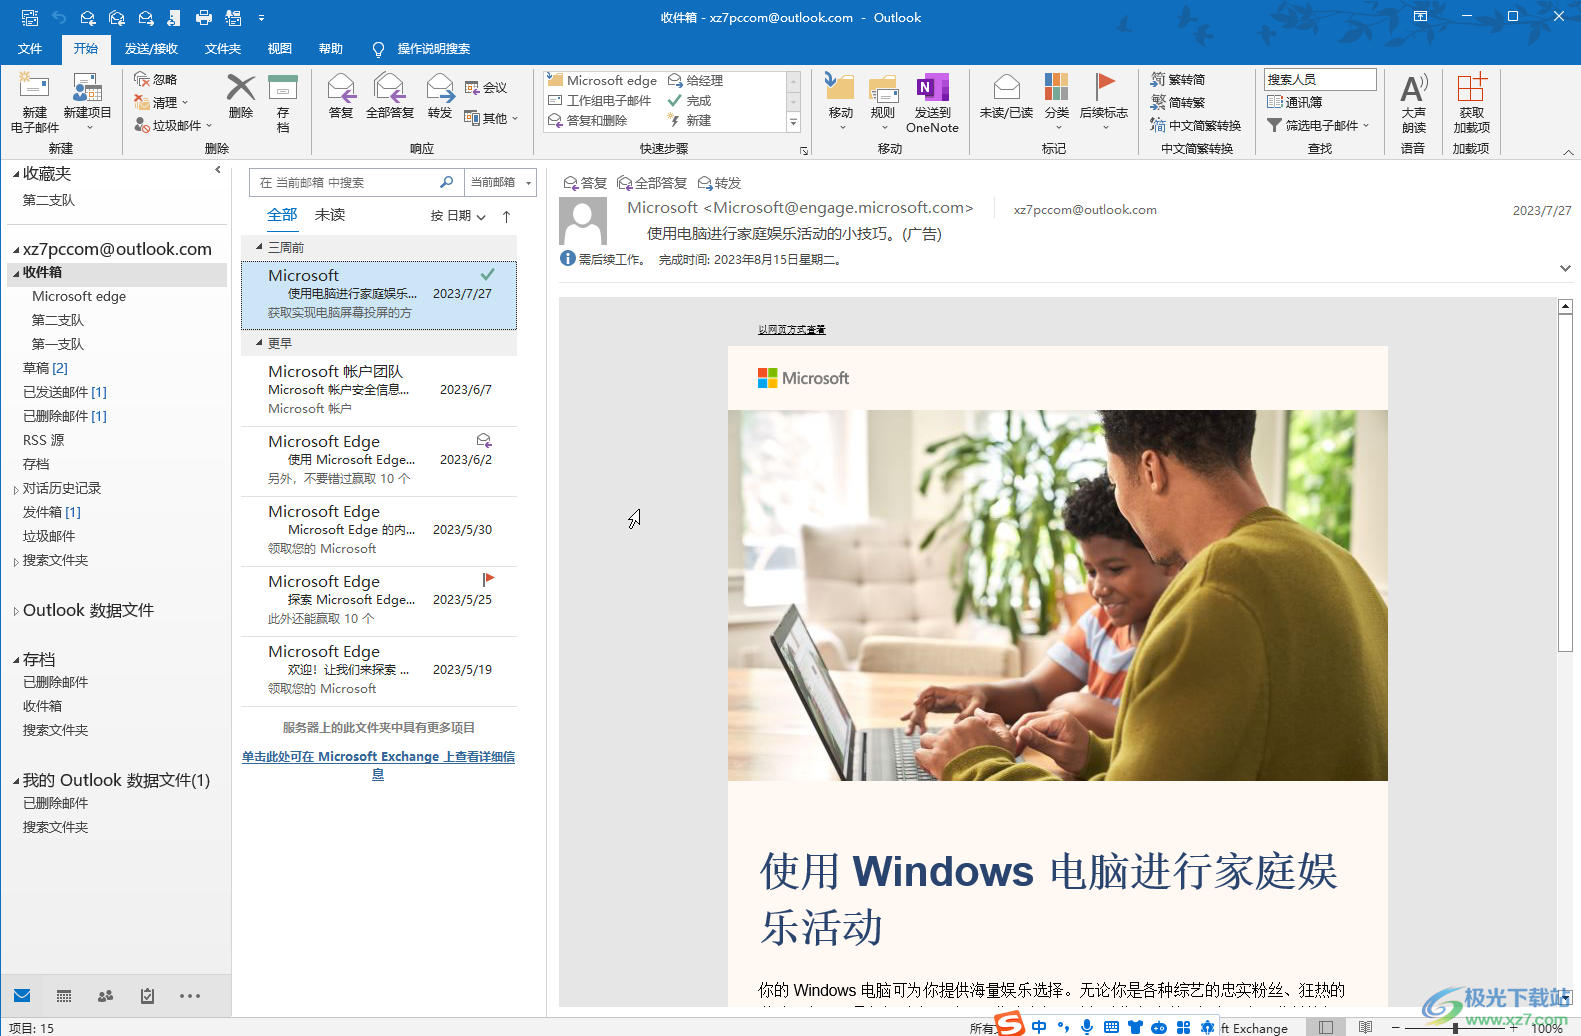Archive the selected message
This screenshot has height=1036, width=1581.
283,103
